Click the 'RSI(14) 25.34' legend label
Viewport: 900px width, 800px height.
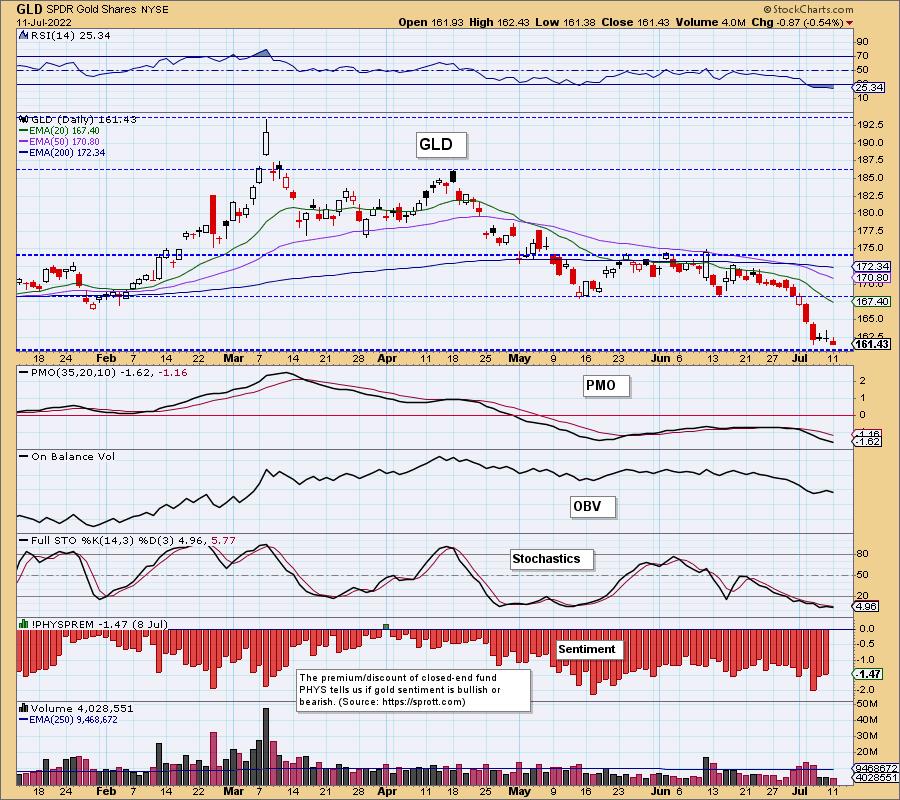(70, 35)
